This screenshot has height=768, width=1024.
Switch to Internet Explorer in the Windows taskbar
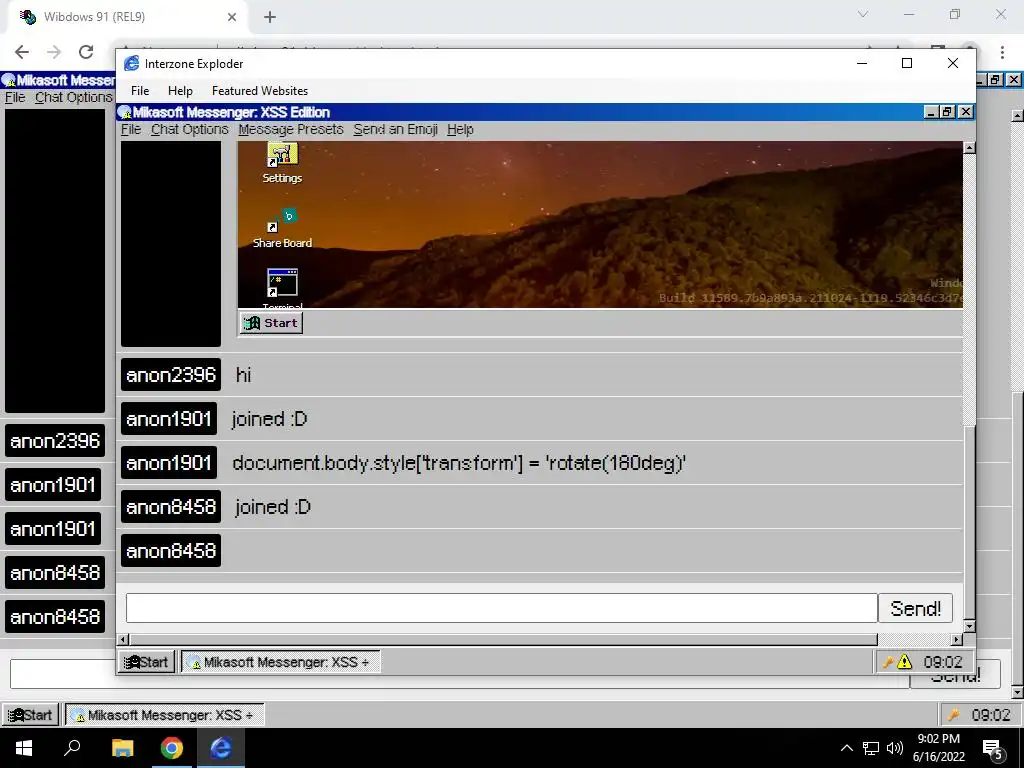[221, 748]
